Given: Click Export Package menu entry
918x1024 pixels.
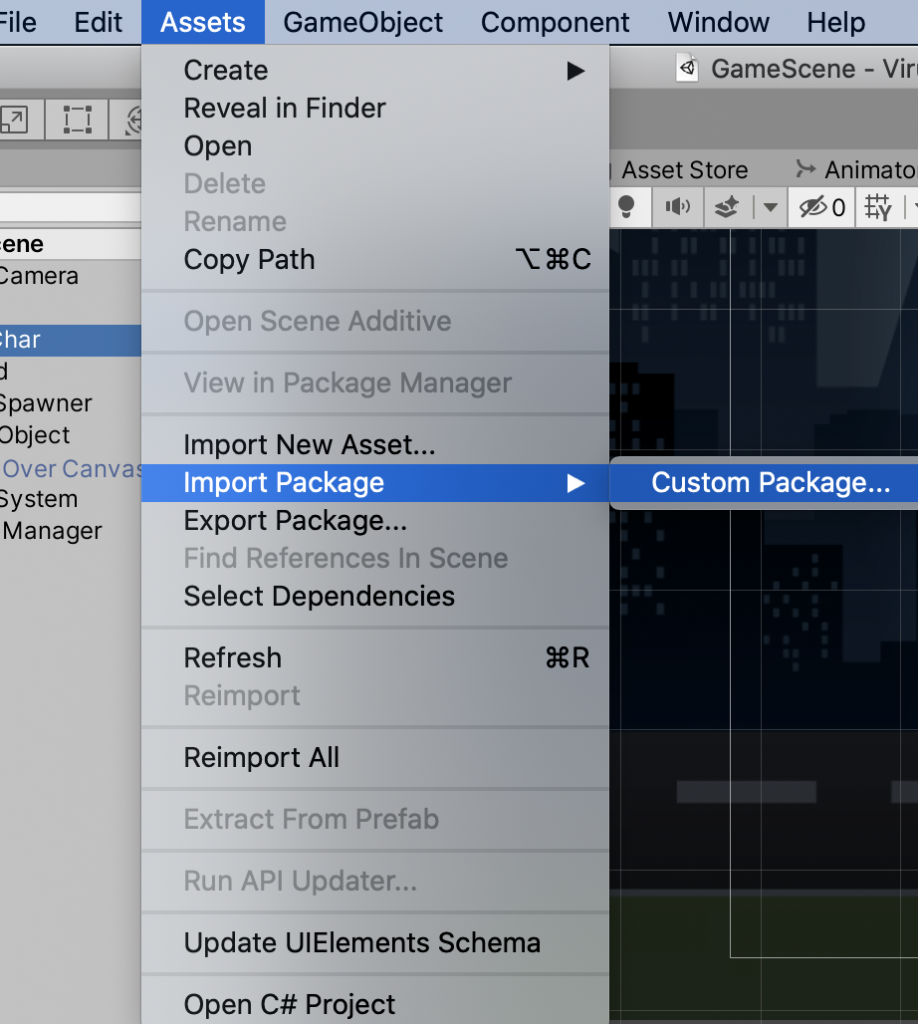Looking at the screenshot, I should (295, 521).
